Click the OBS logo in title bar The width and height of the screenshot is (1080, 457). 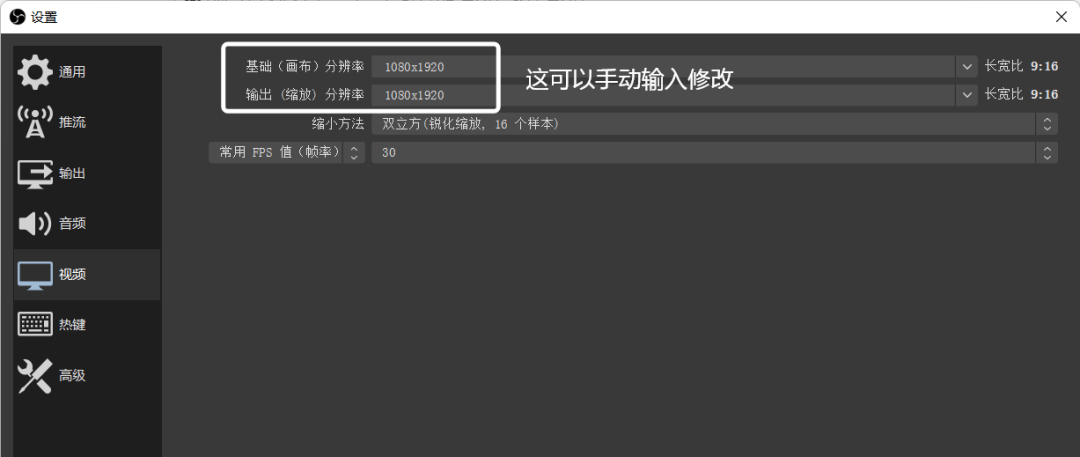17,17
